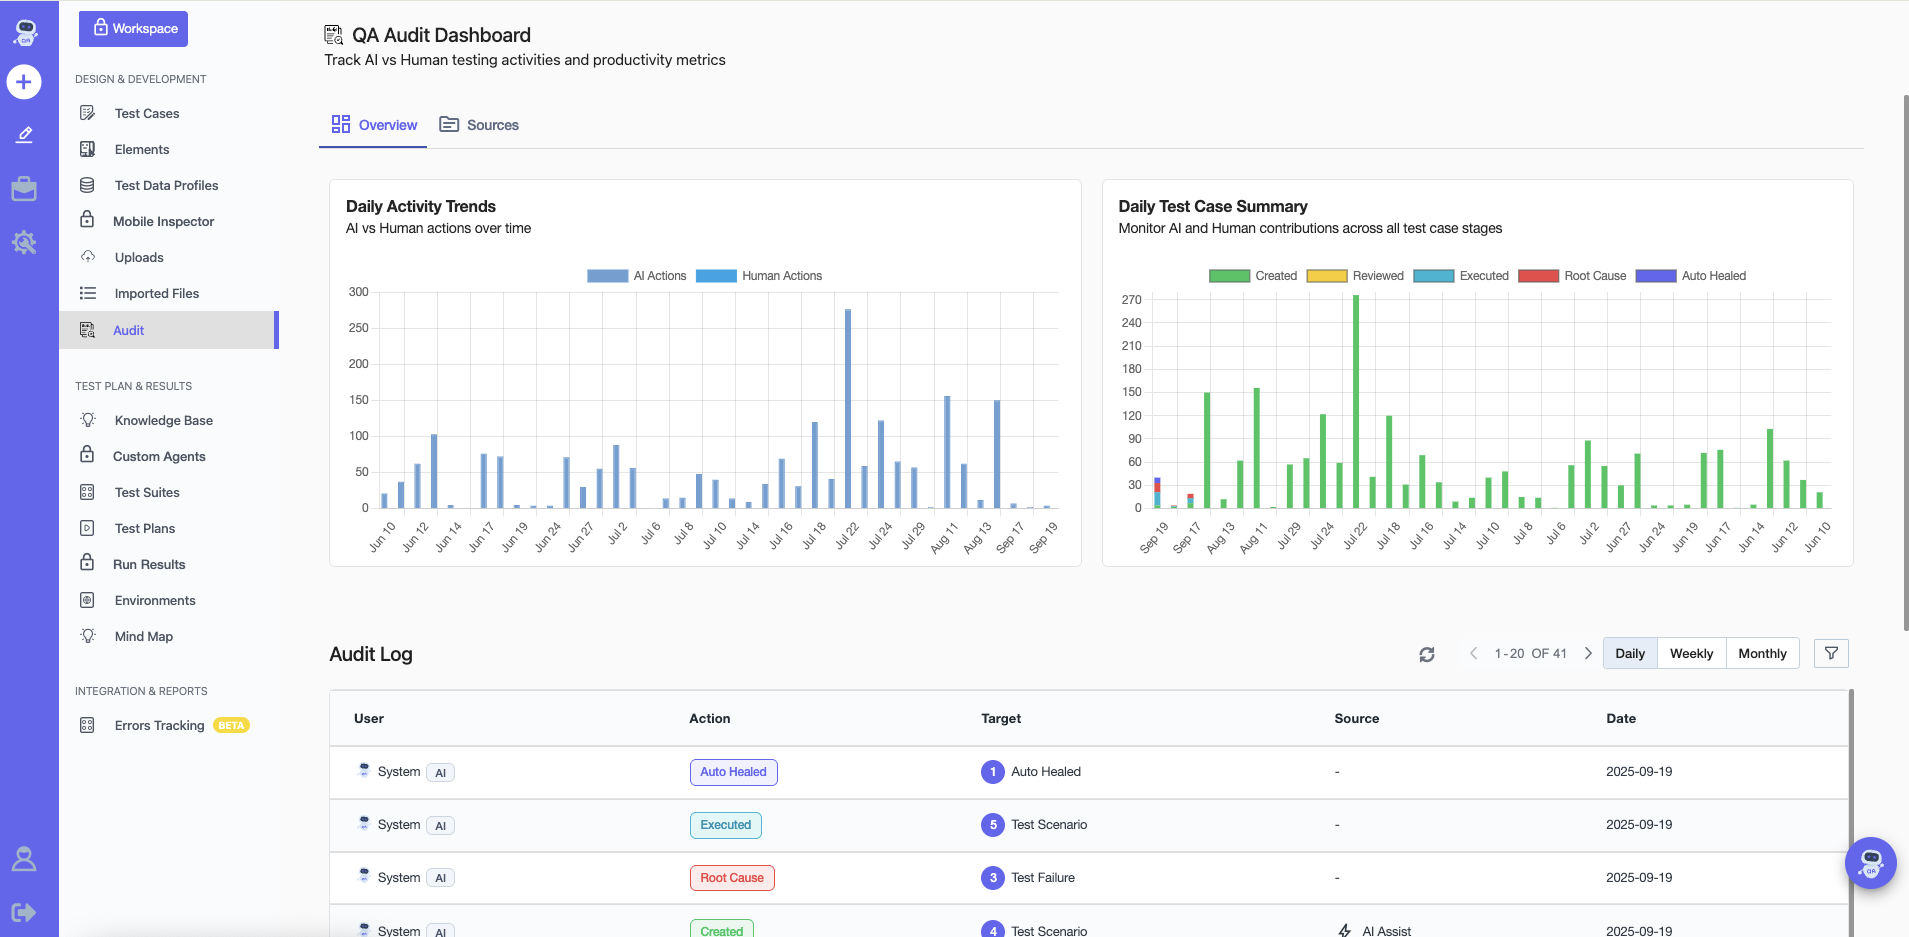The image size is (1909, 937).
Task: Open Test Cases in the sidebar
Action: coord(147,114)
